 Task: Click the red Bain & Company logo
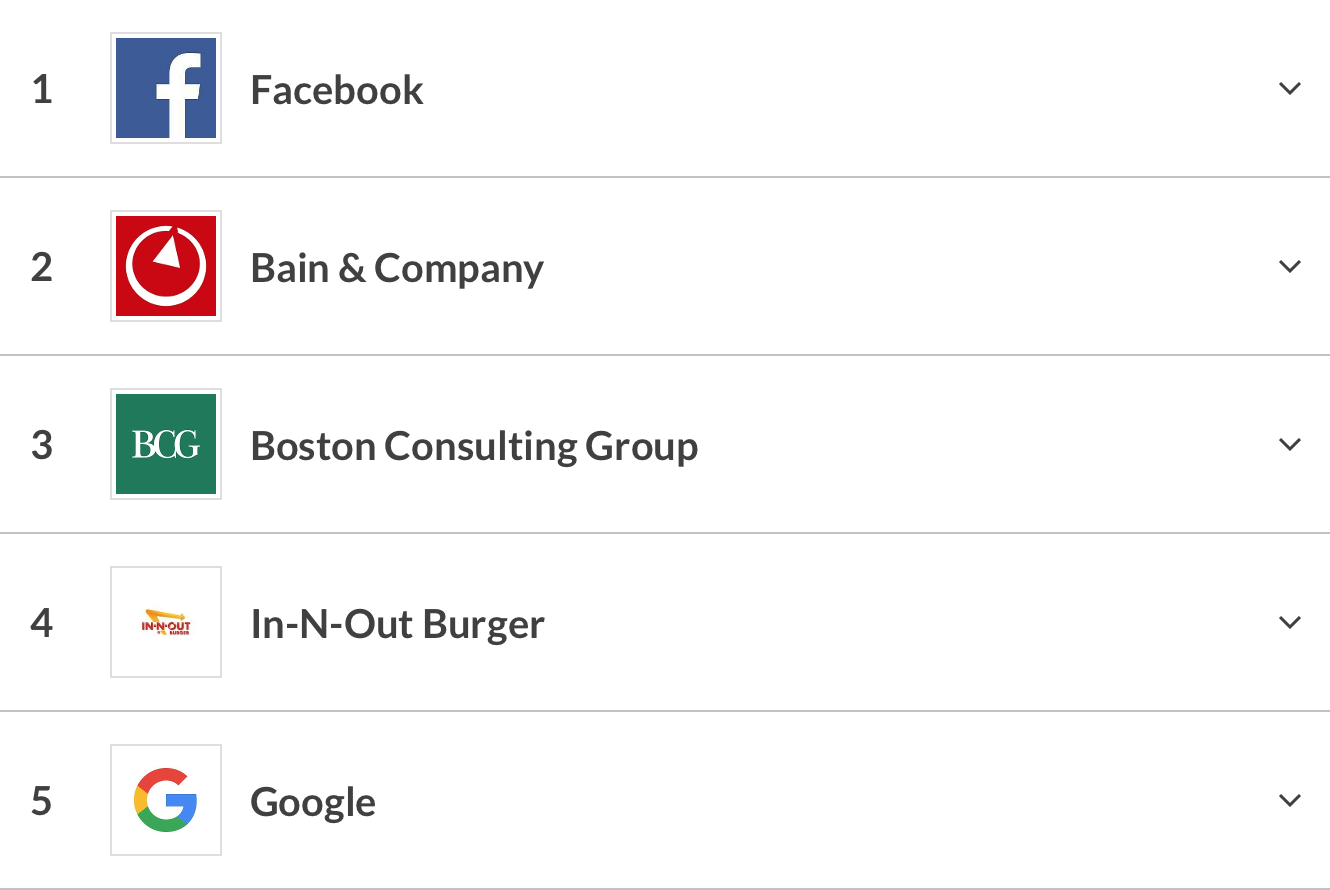pyautogui.click(x=166, y=266)
